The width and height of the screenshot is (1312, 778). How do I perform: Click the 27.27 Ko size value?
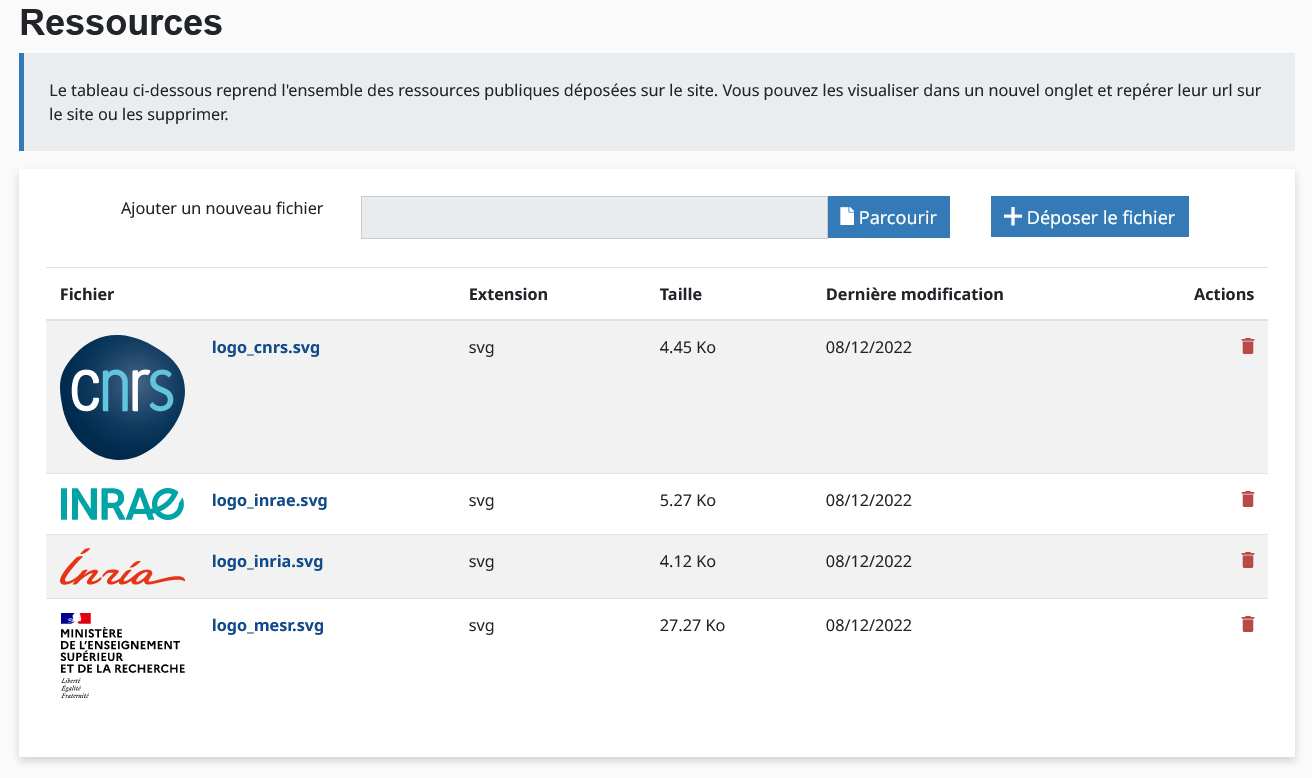coord(692,626)
